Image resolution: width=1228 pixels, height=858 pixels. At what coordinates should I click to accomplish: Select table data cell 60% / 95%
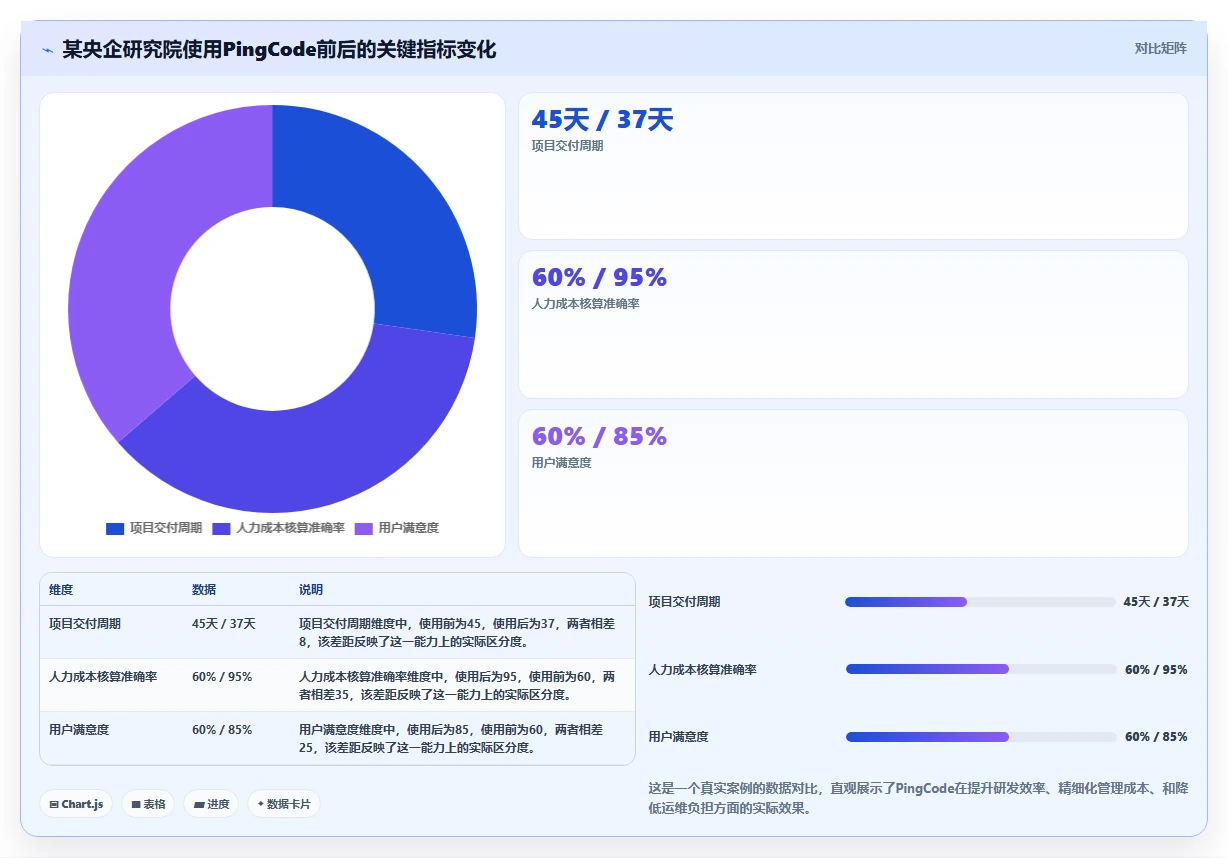(222, 676)
